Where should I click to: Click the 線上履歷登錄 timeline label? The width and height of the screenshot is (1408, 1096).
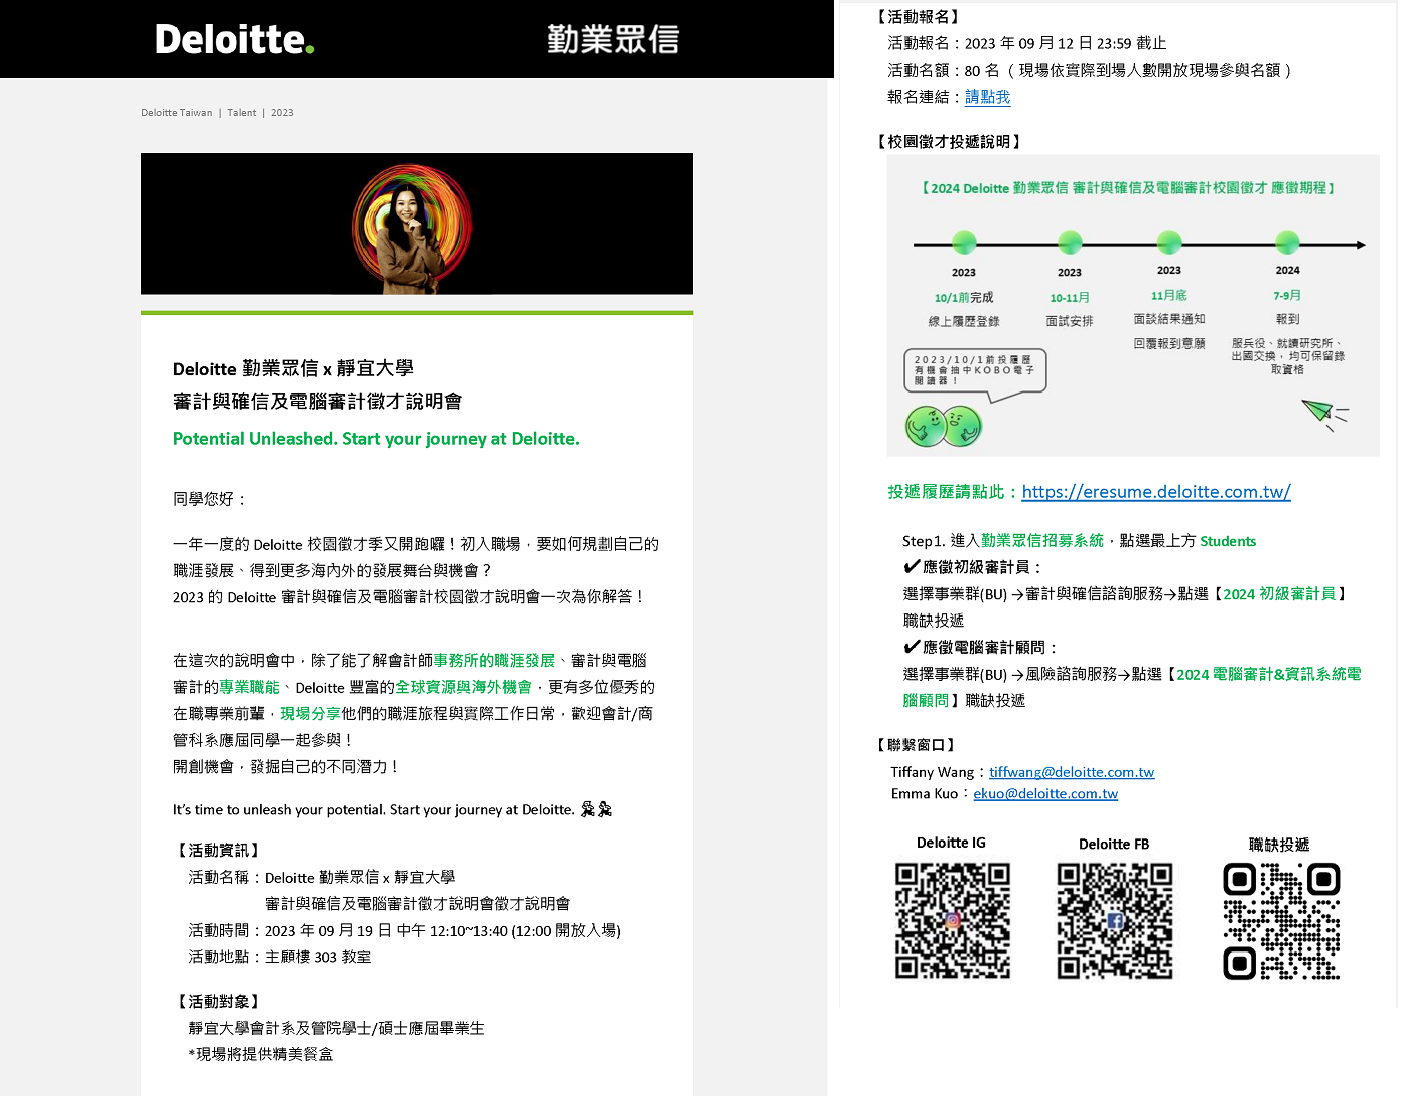click(x=964, y=321)
